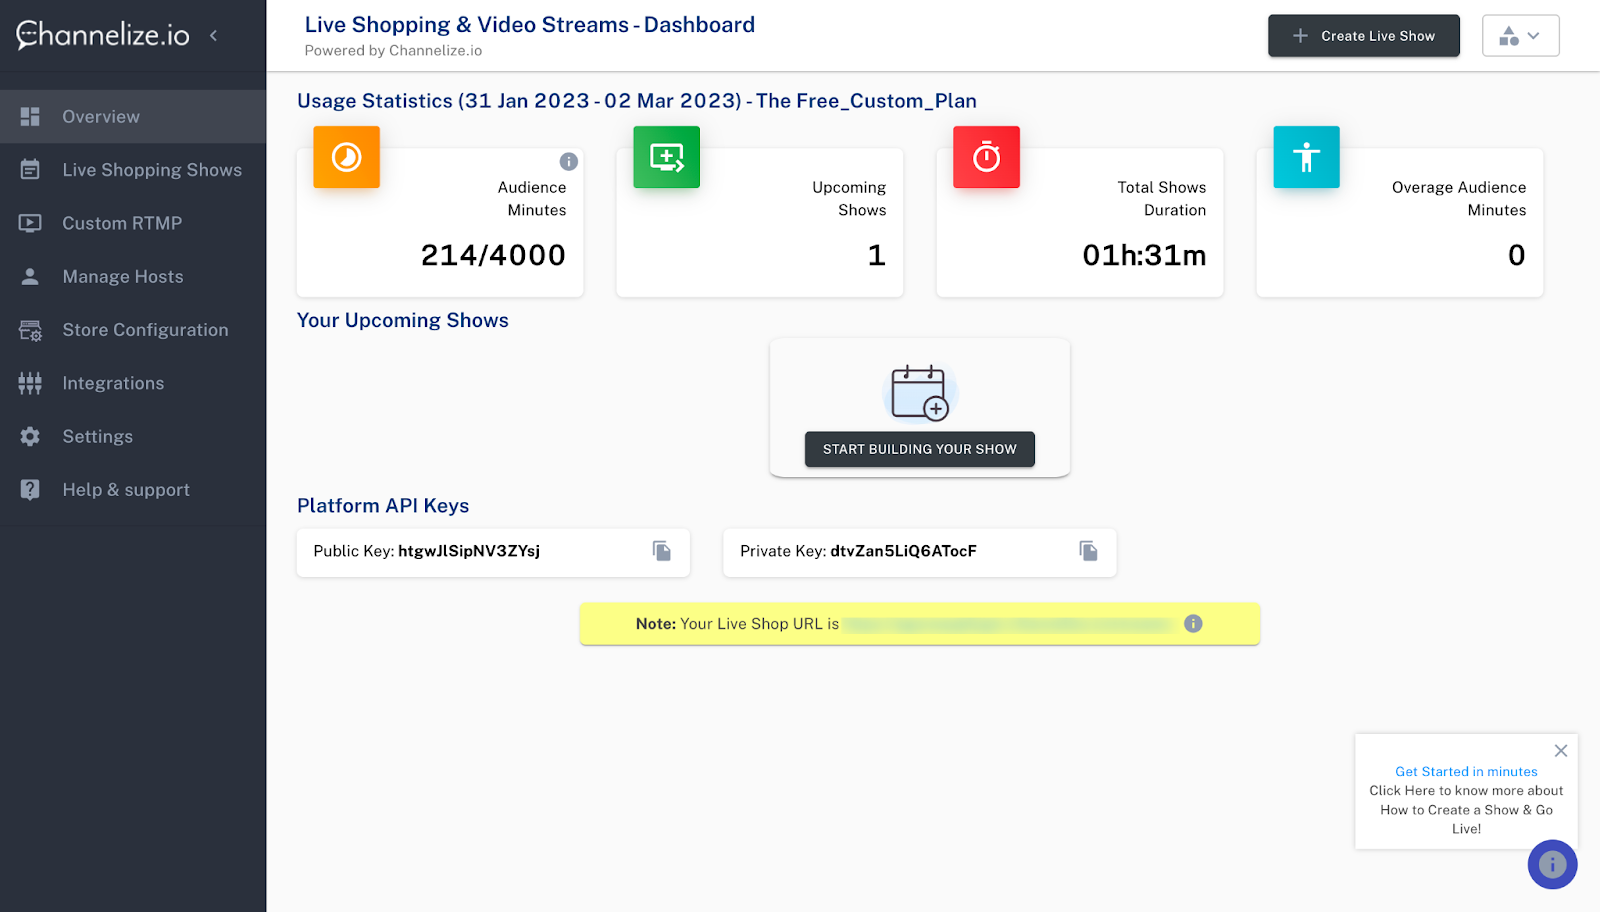Click the Create Live Show button
This screenshot has width=1600, height=912.
[x=1364, y=36]
